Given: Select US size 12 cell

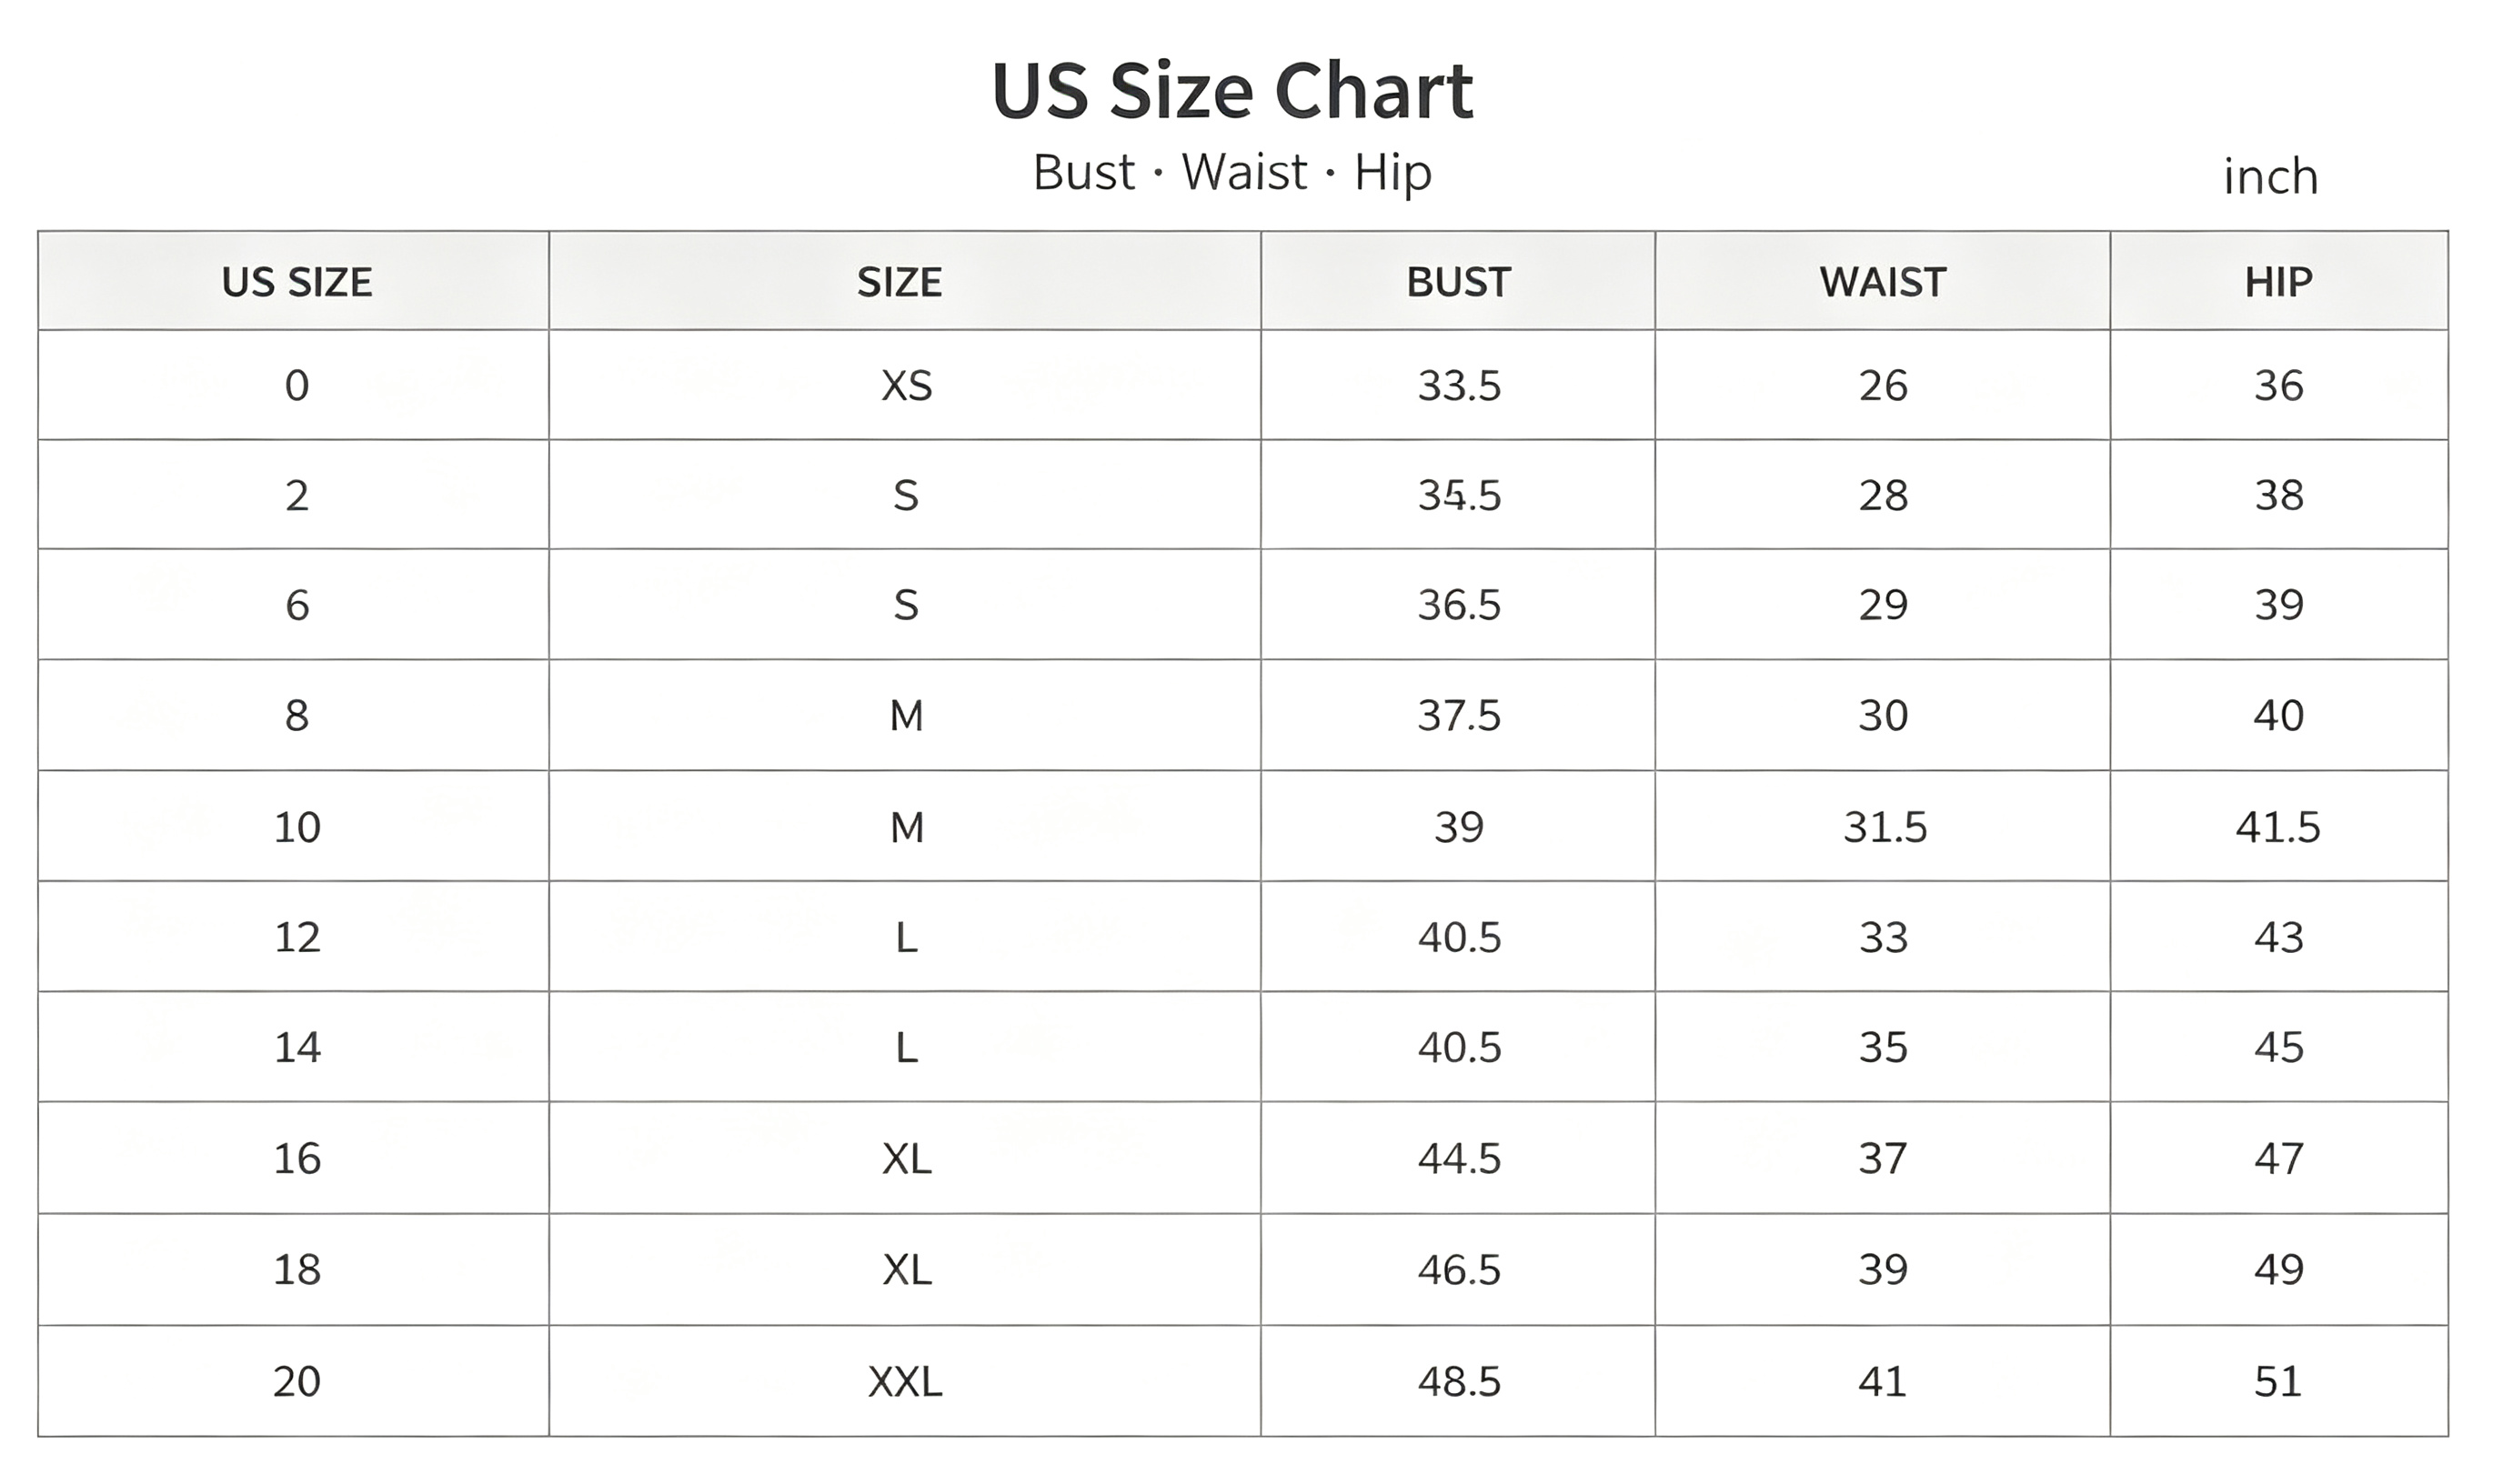Looking at the screenshot, I should [297, 938].
